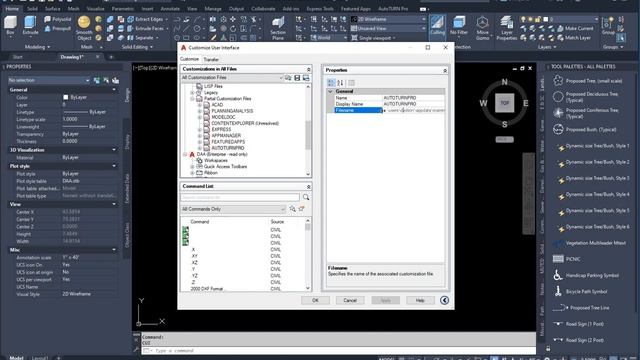Open the No selection dropdown in Properties

pyautogui.click(x=49, y=80)
